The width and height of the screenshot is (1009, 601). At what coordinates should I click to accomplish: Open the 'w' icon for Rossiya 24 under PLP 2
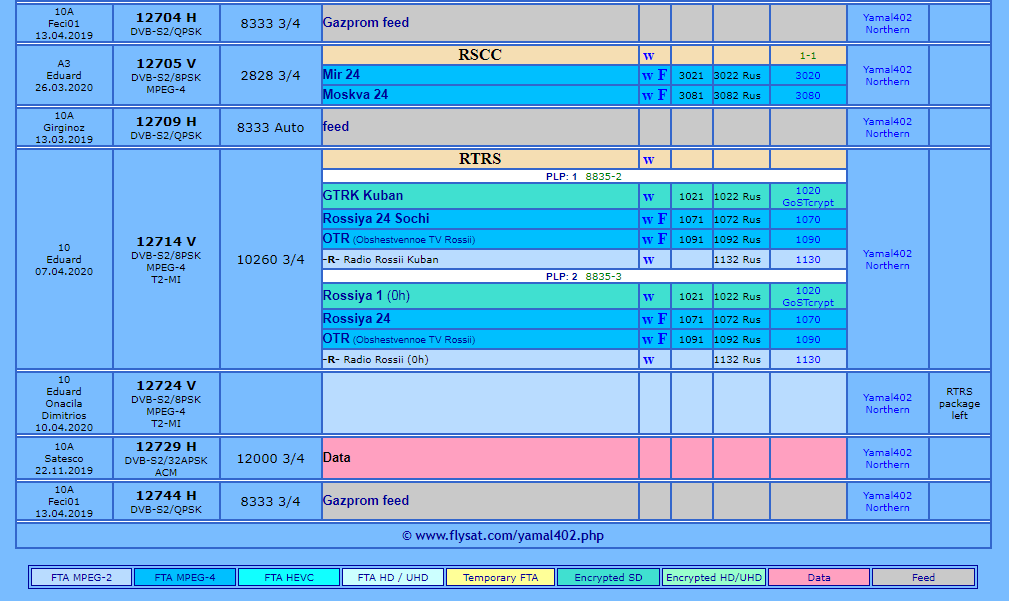point(647,320)
